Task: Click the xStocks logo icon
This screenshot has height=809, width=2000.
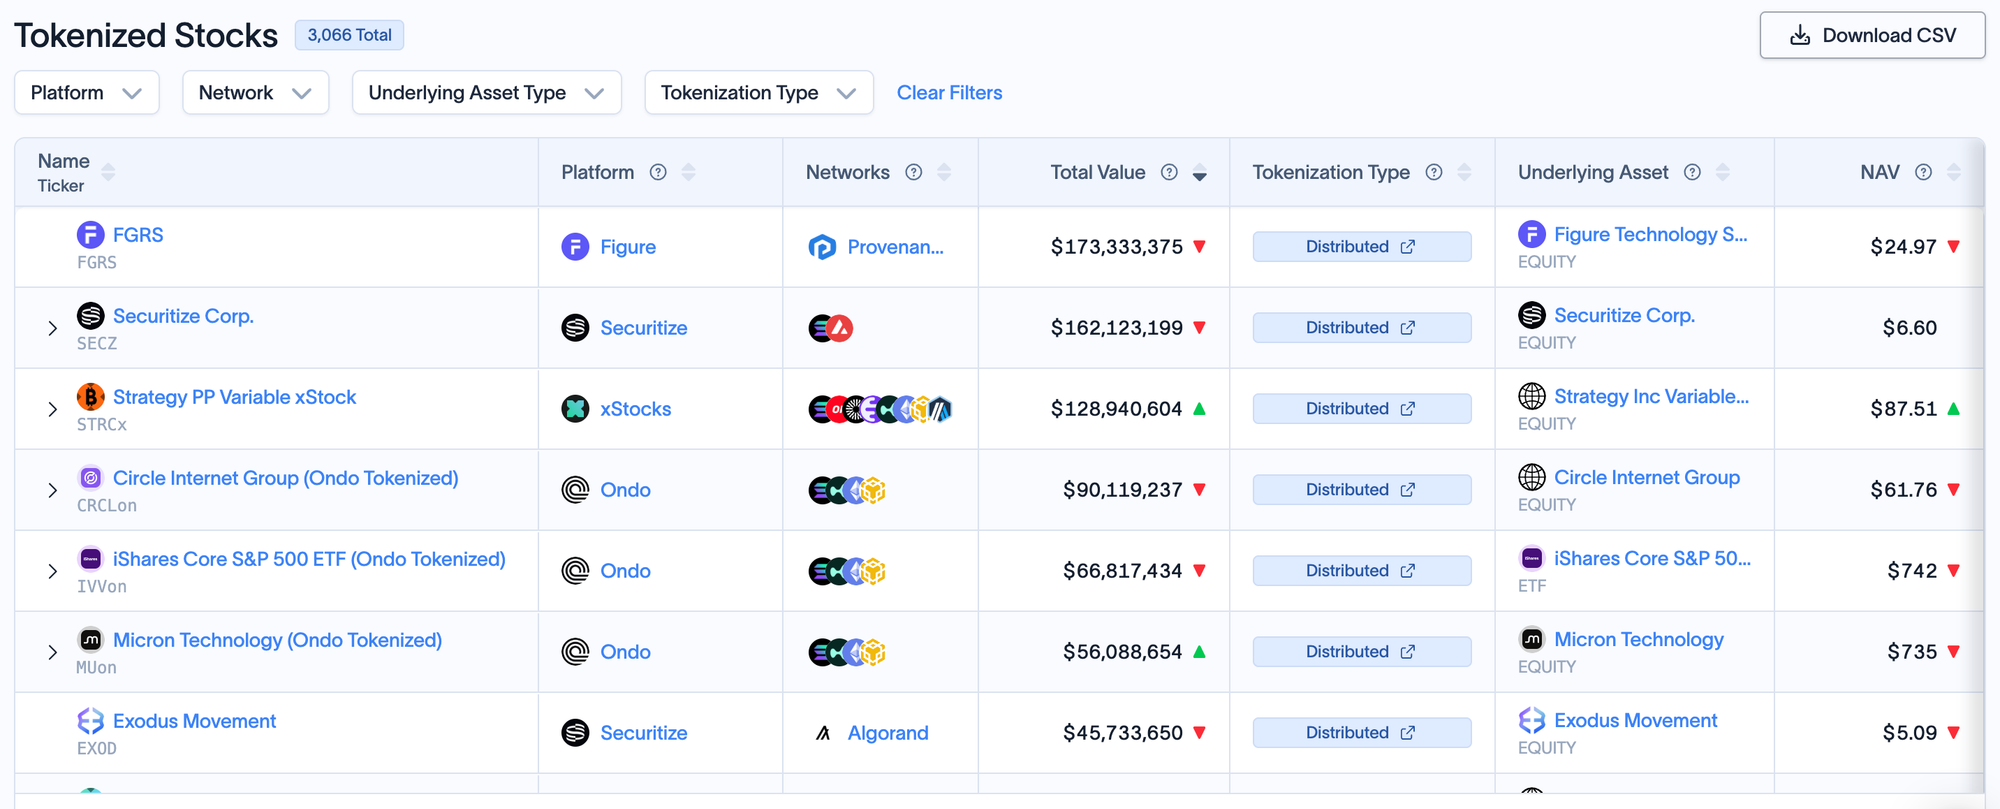Action: [575, 409]
